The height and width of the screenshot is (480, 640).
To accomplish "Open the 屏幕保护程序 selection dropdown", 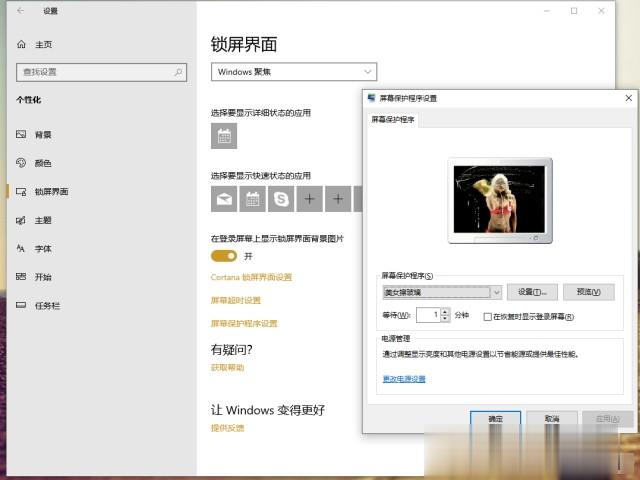I will click(x=442, y=292).
